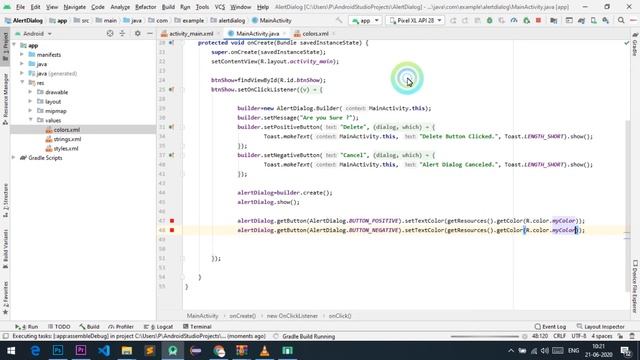This screenshot has height=360, width=640.
Task: Click the Windows Start button
Action: 11,351
